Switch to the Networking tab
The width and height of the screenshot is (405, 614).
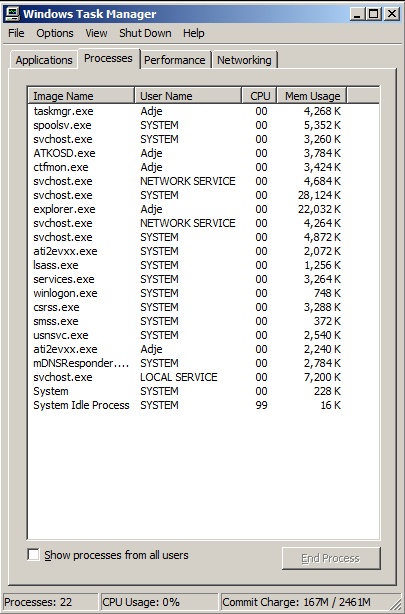coord(244,60)
